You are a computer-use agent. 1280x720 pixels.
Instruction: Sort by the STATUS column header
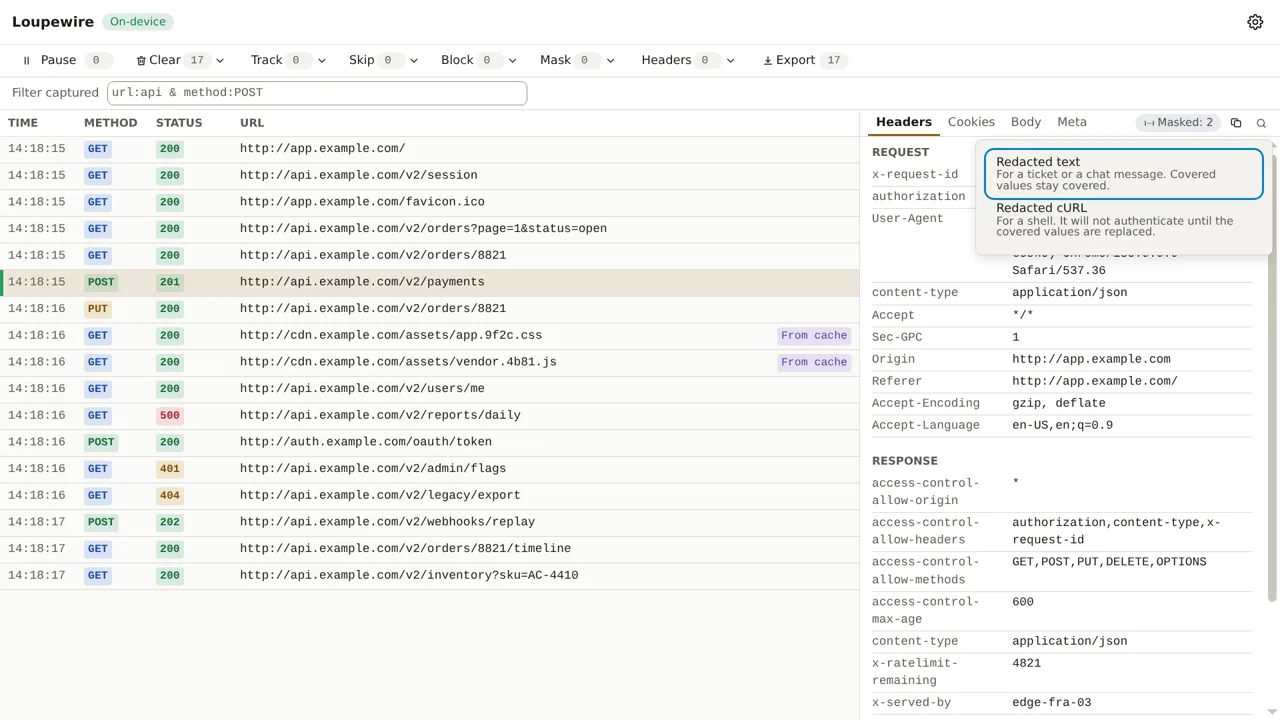pyautogui.click(x=179, y=123)
